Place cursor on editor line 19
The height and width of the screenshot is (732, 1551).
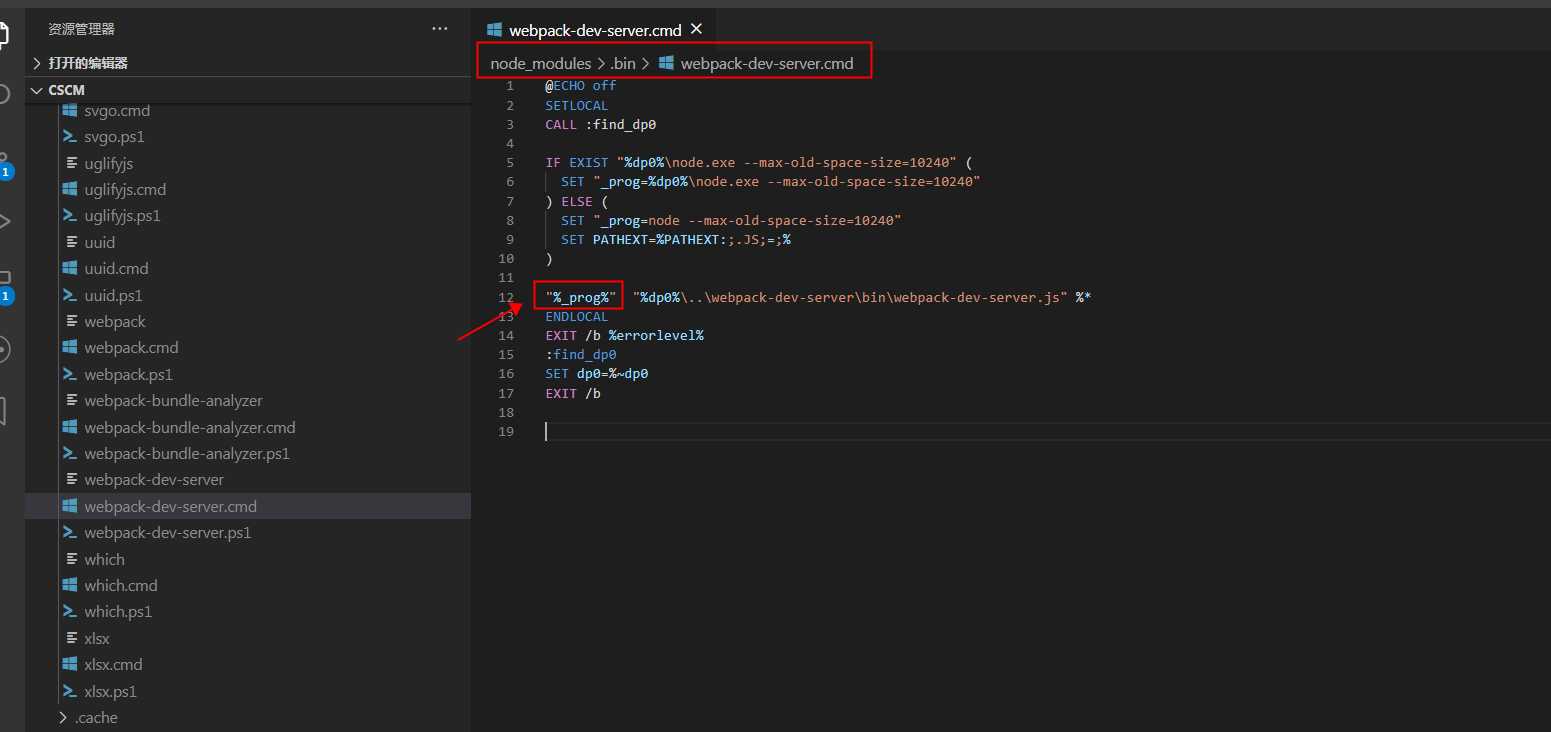click(1047, 431)
